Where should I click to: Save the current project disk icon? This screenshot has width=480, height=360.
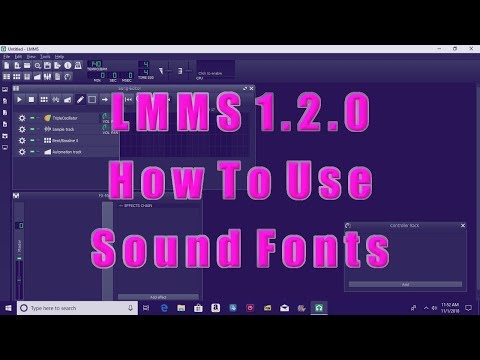47,66
